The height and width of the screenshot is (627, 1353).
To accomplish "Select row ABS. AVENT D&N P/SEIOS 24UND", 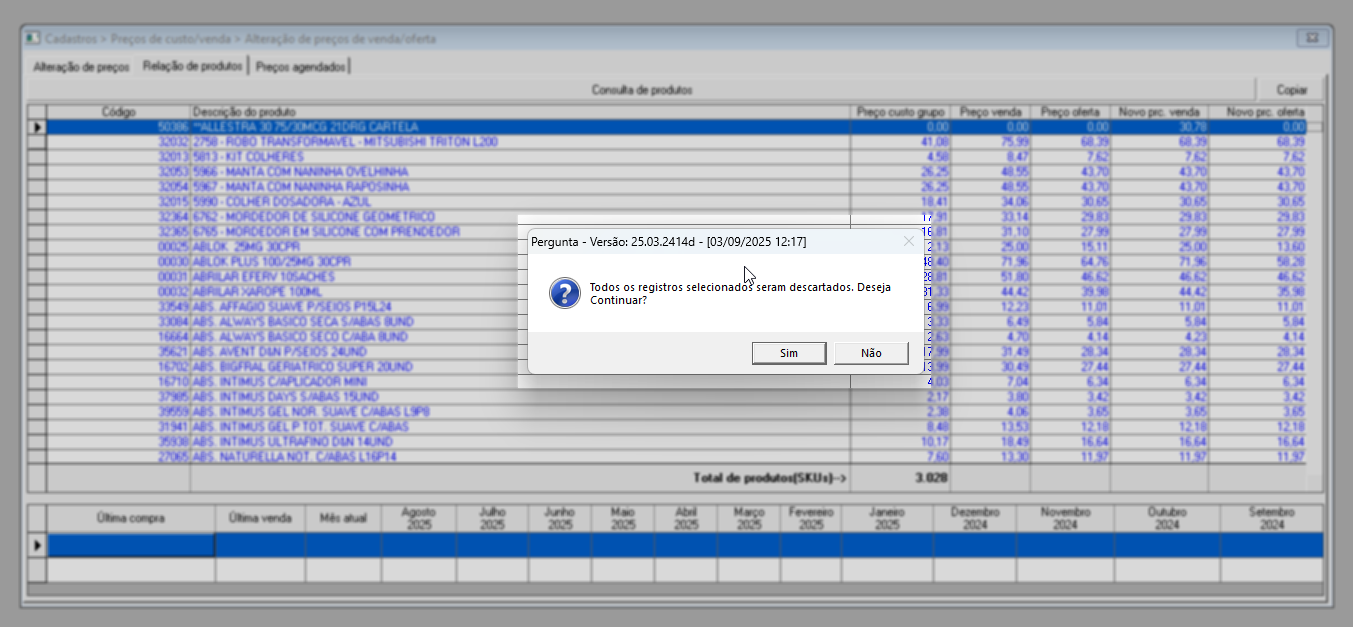I will tap(676, 352).
